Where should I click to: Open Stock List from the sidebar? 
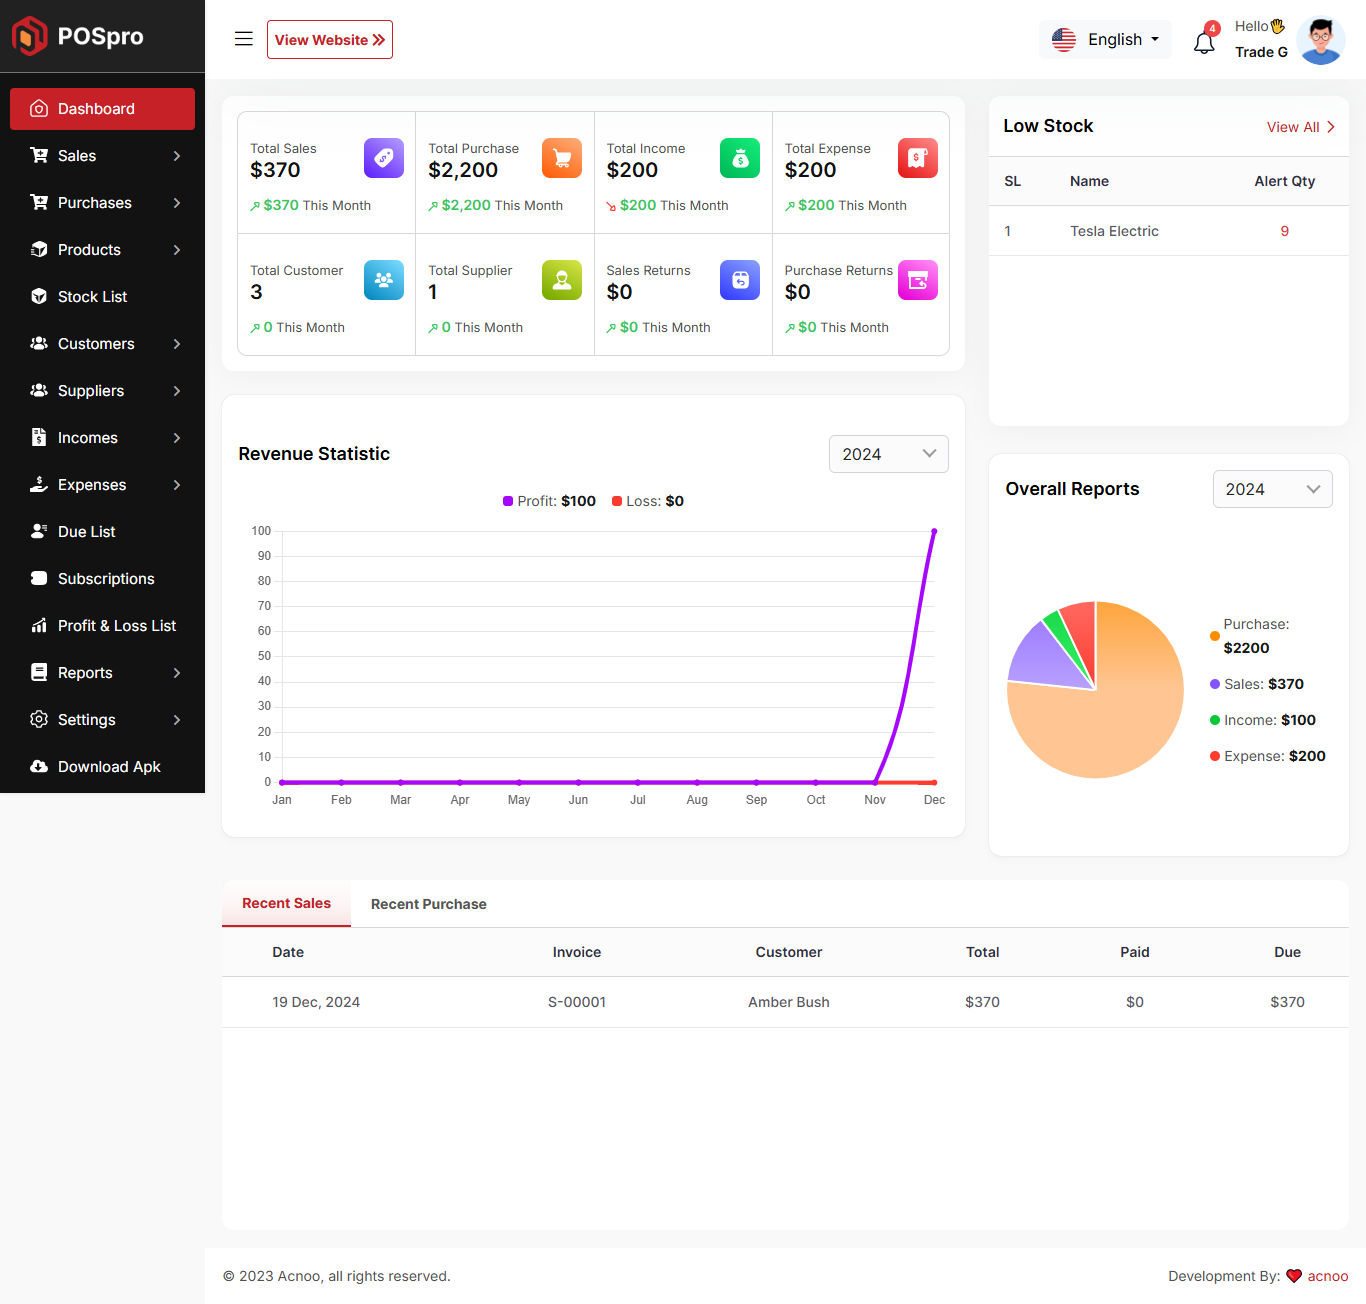coord(92,297)
